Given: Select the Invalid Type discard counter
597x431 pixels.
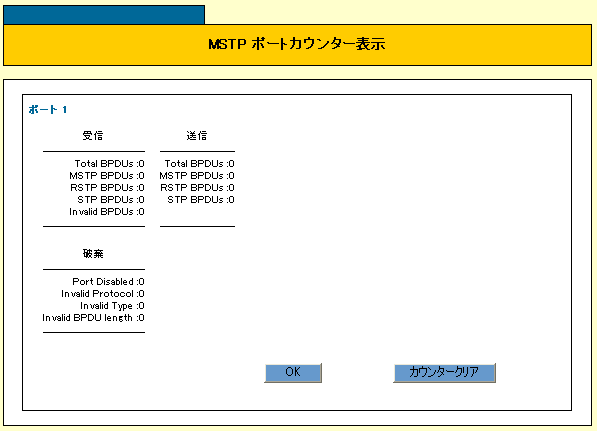Looking at the screenshot, I should pos(112,306).
